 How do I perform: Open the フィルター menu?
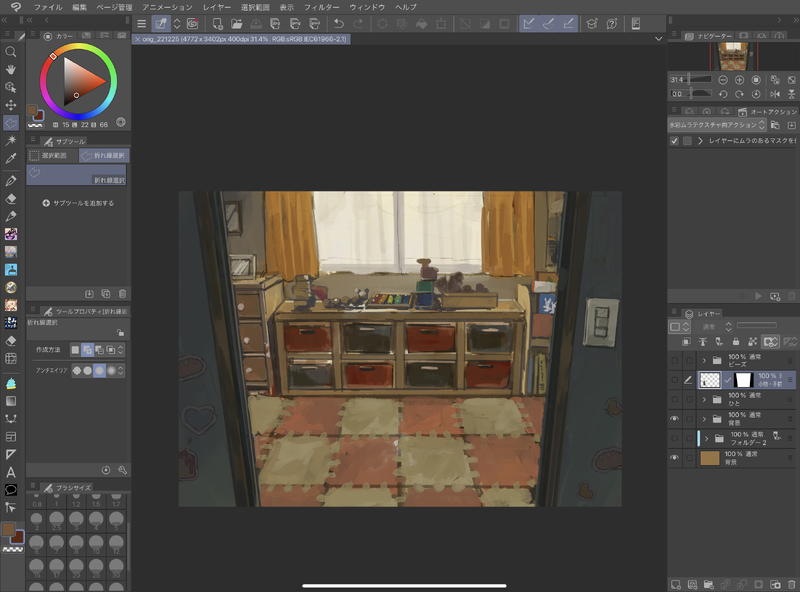tap(321, 7)
